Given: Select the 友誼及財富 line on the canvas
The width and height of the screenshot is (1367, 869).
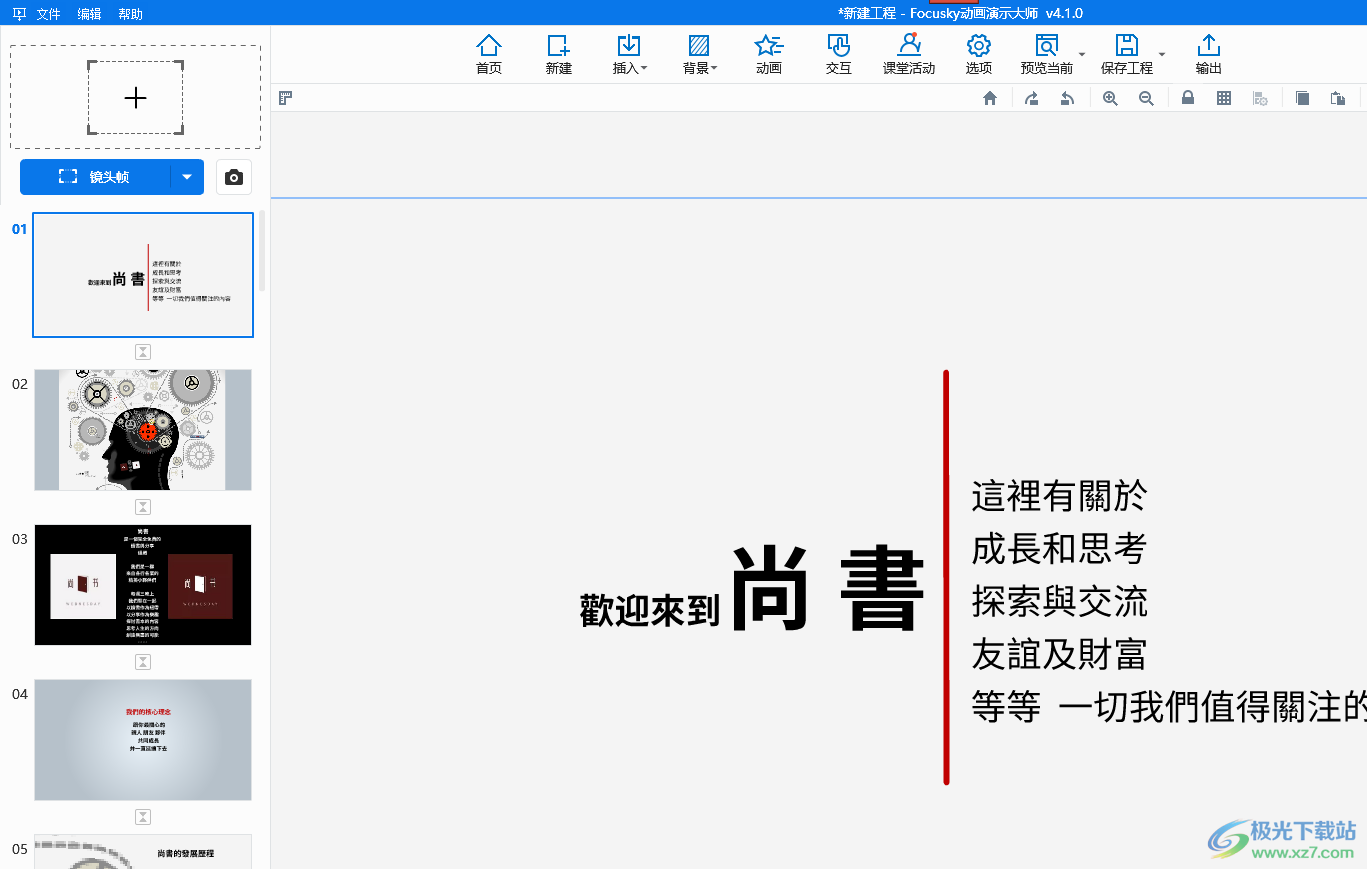Looking at the screenshot, I should click(x=1059, y=655).
